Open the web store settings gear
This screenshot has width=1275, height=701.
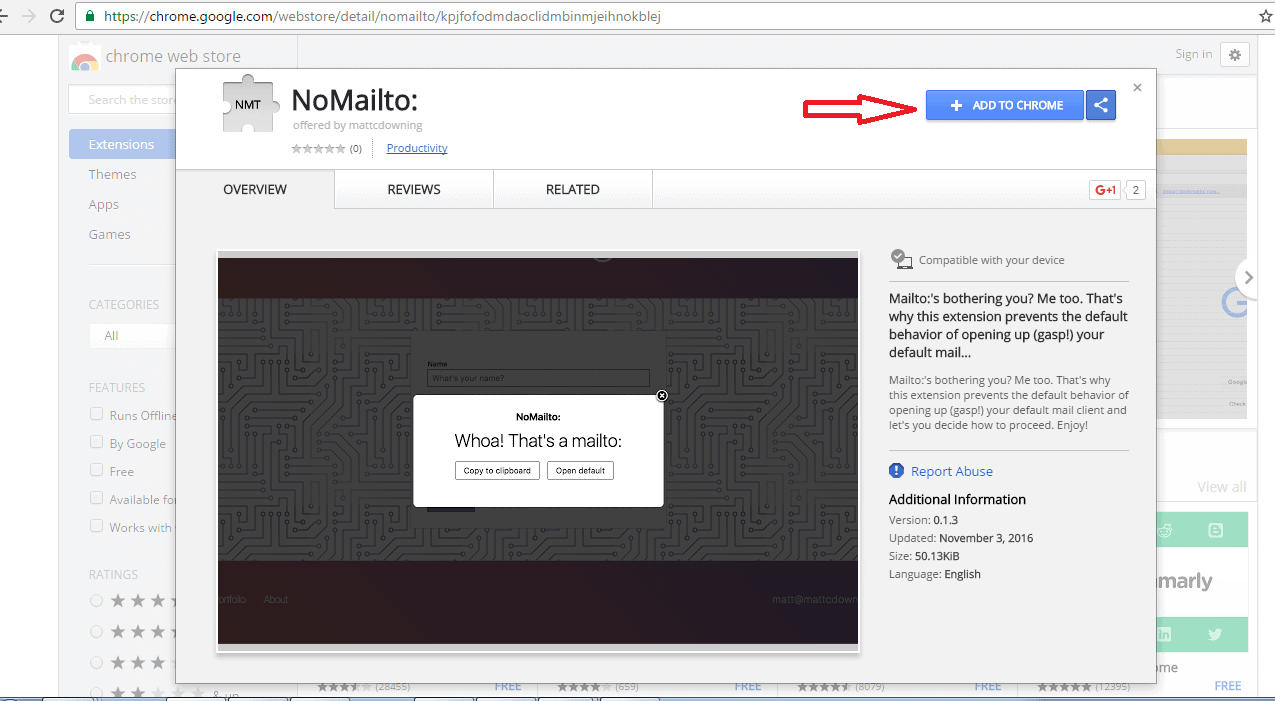1235,55
